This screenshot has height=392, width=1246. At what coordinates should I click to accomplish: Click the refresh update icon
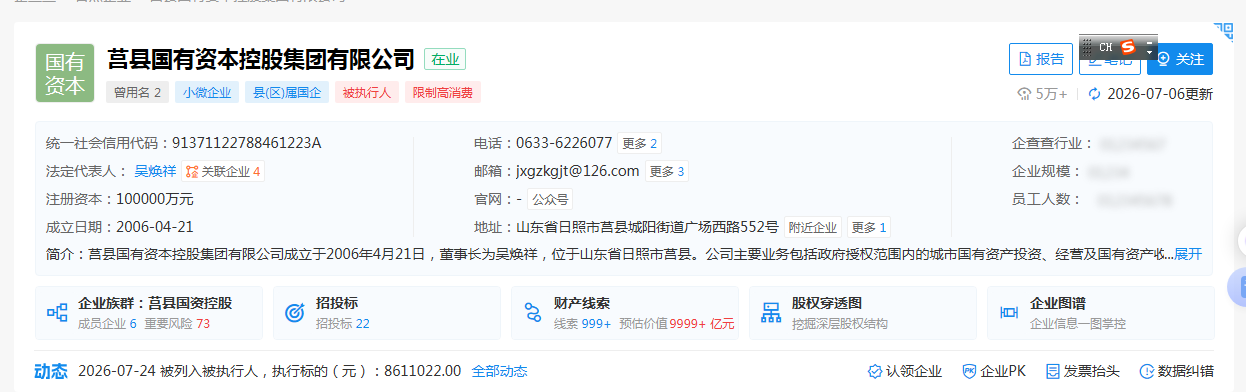1094,94
